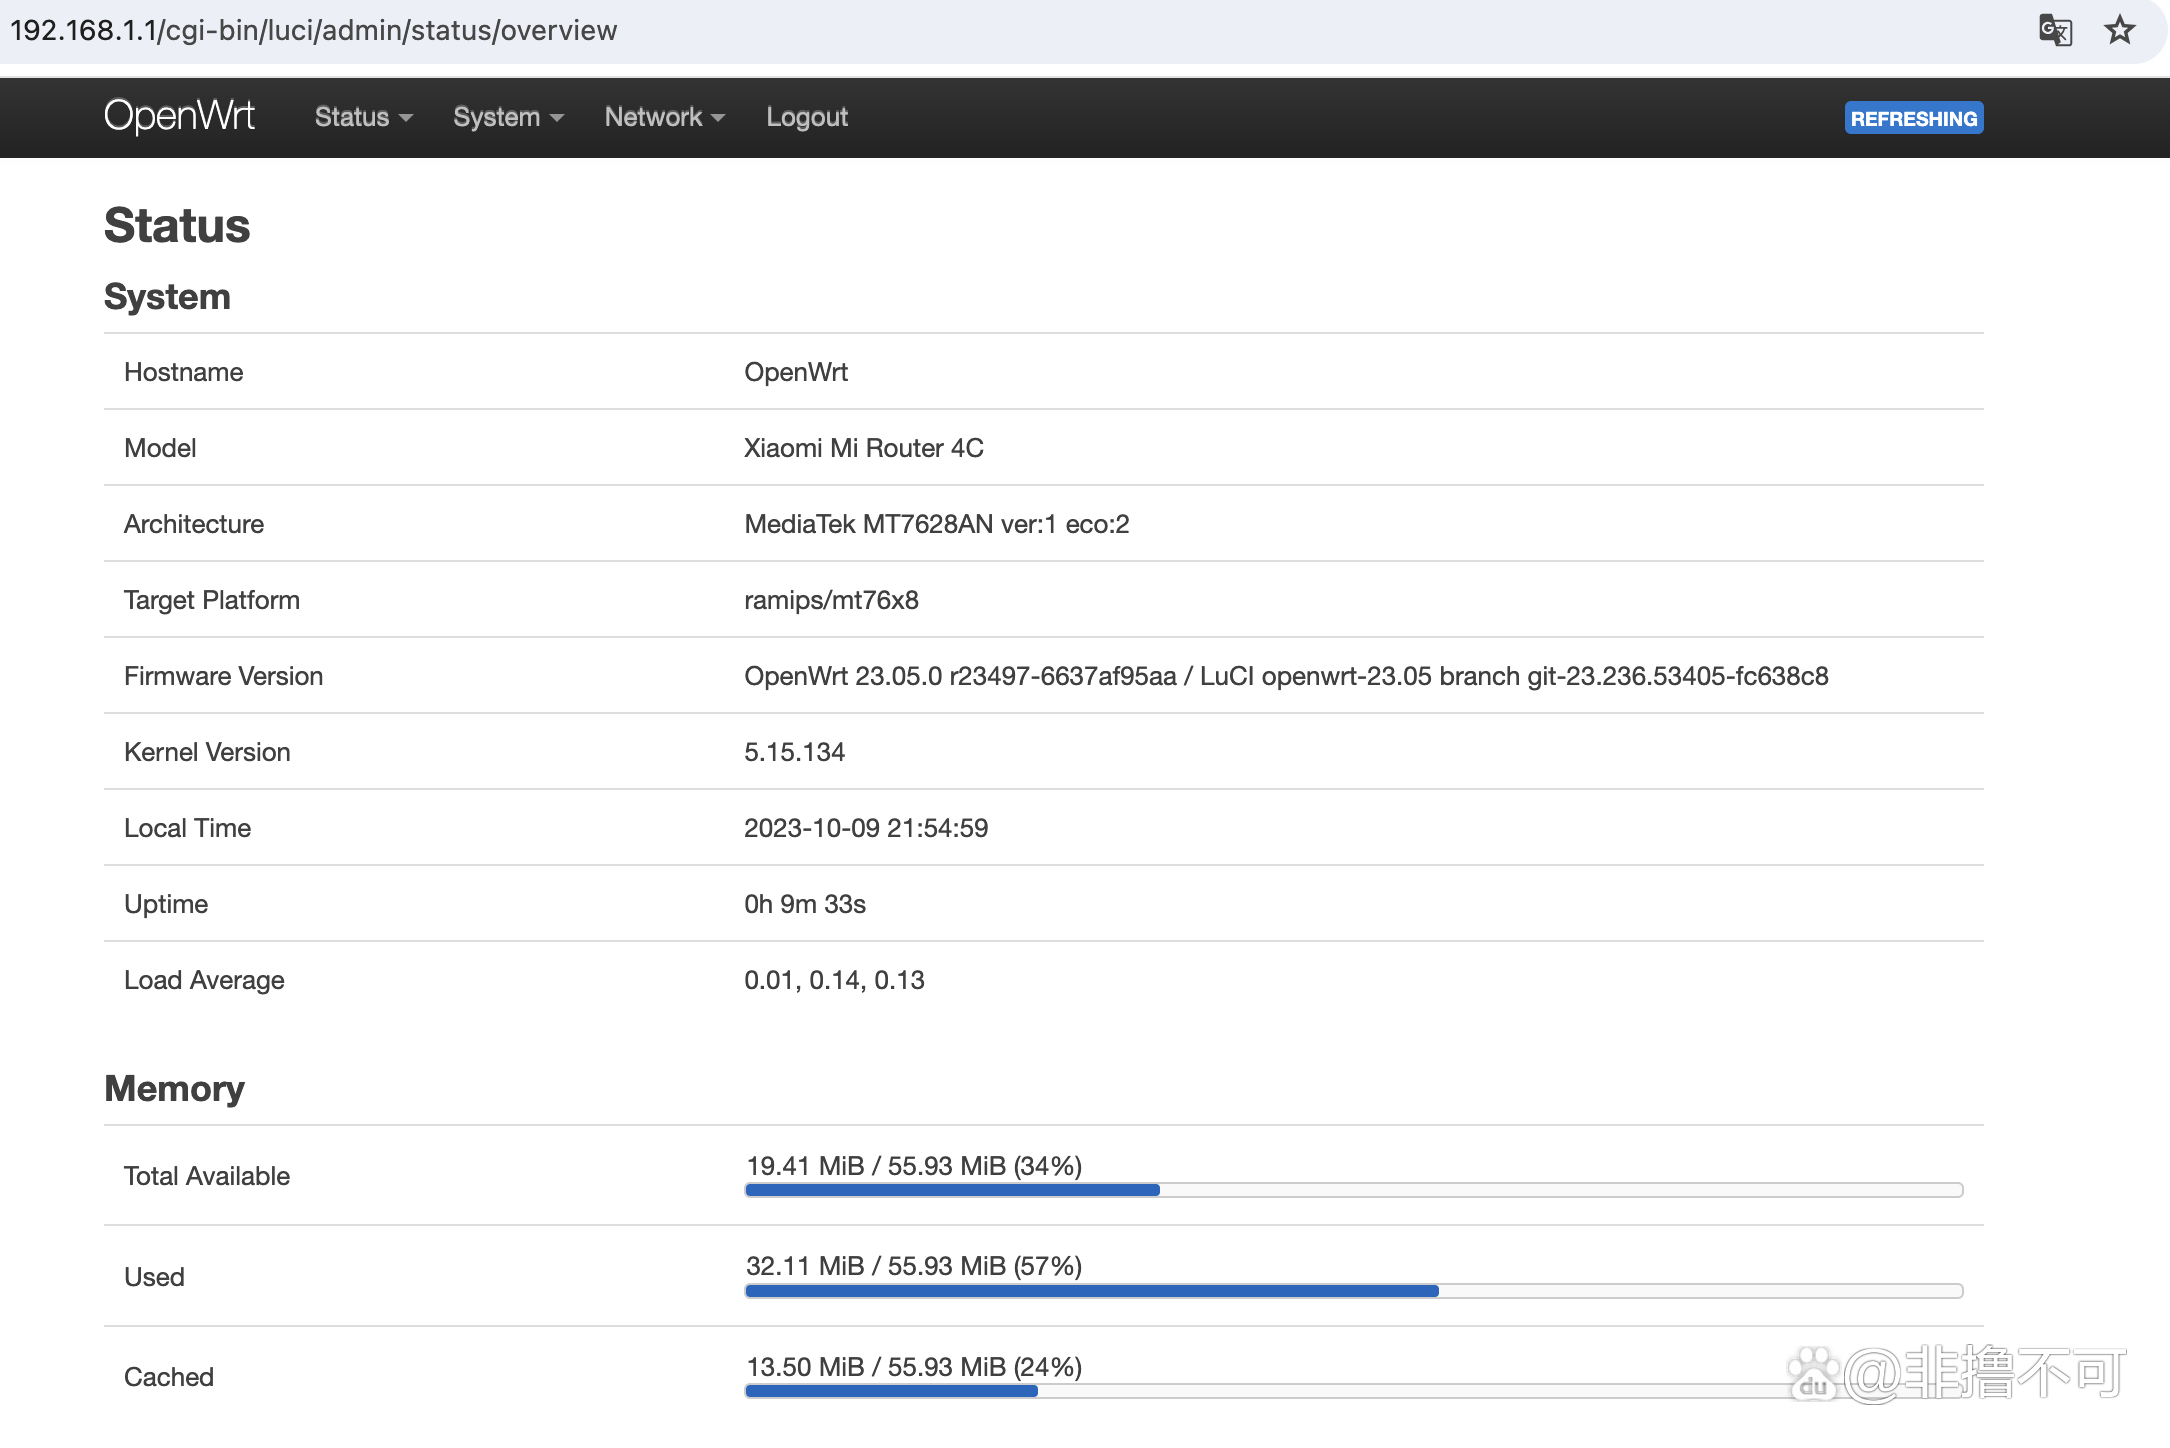This screenshot has height=1448, width=2170.
Task: Go to the OpenWrt home logo link
Action: click(180, 116)
